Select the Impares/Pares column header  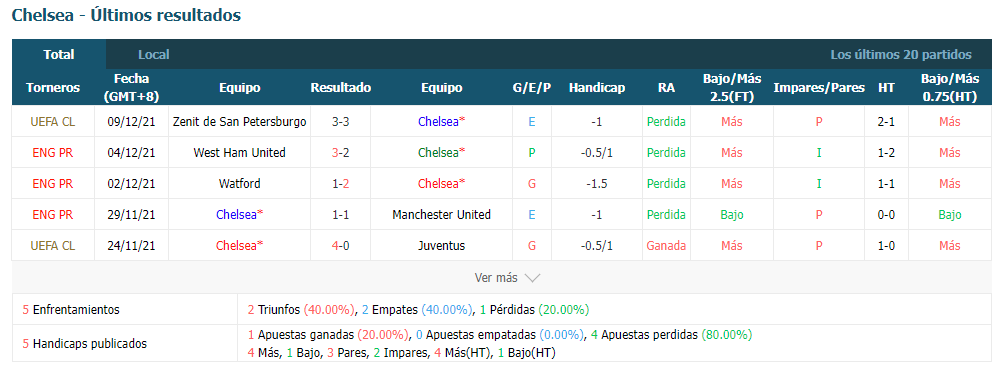coord(819,88)
